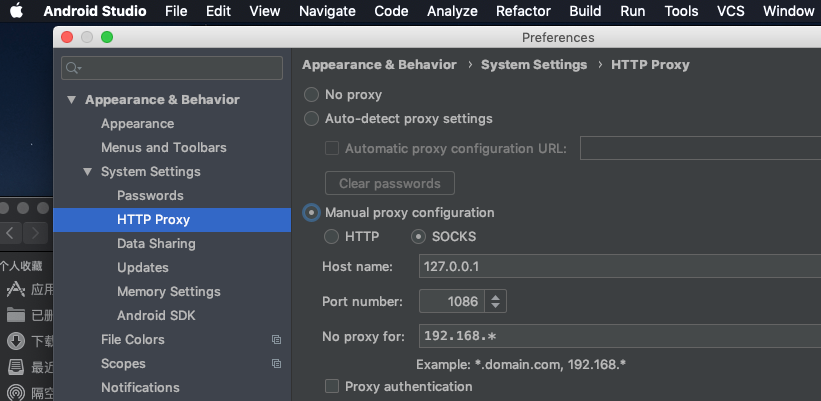Screen dimensions: 821x401
Task: Open the Navigate menu
Action: pos(327,11)
